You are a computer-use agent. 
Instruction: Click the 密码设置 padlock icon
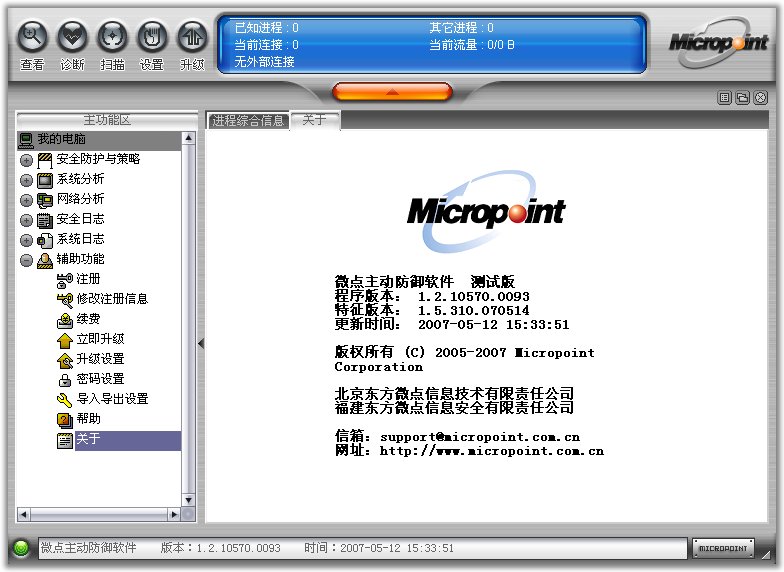pyautogui.click(x=65, y=380)
